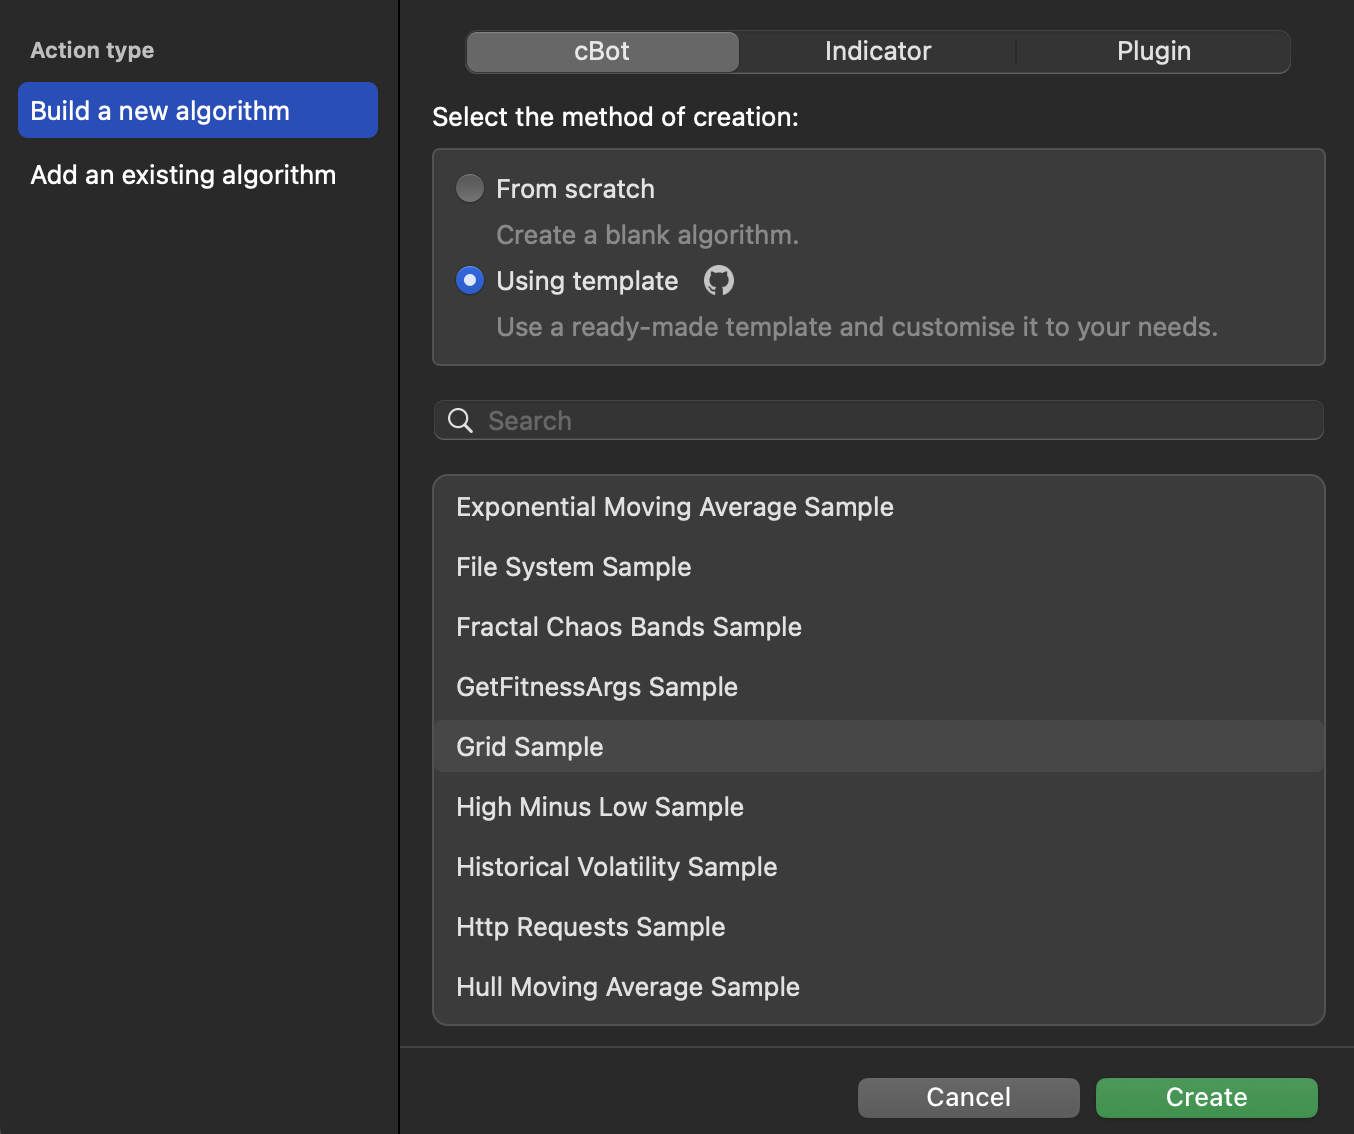This screenshot has height=1134, width=1354.
Task: Choose Build a new algorithm action
Action: pos(198,111)
